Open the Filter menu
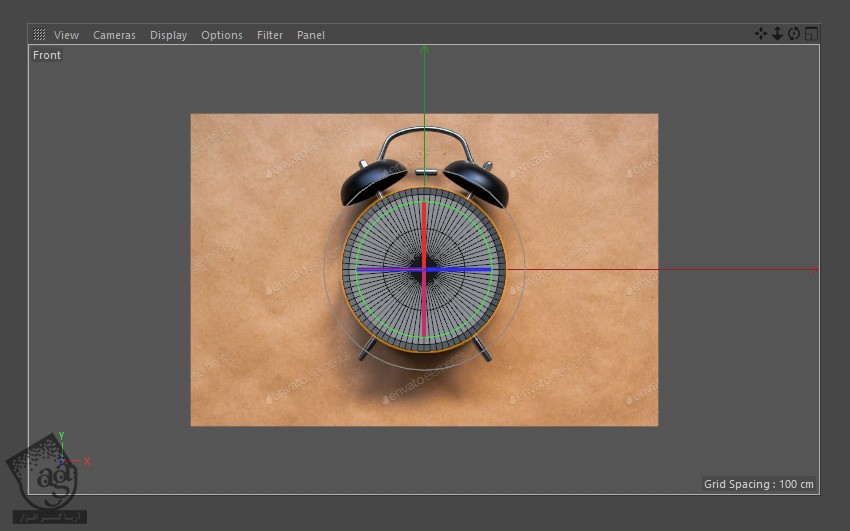 coord(270,35)
